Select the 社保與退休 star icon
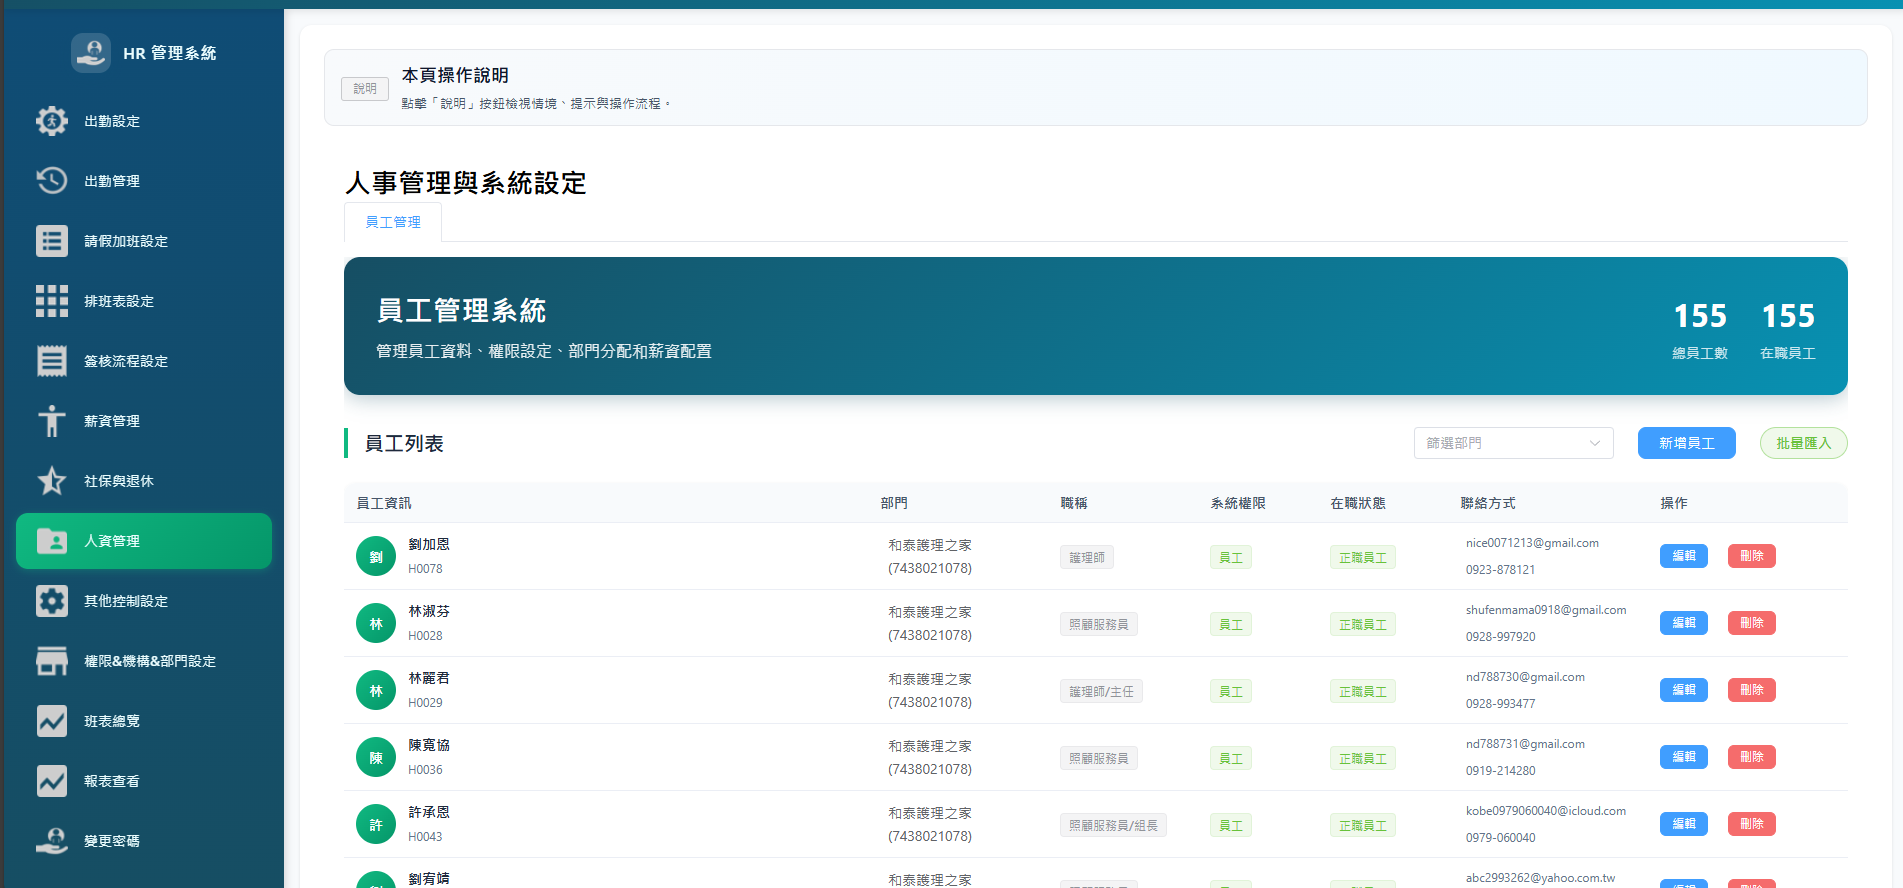The width and height of the screenshot is (1903, 888). click(52, 481)
